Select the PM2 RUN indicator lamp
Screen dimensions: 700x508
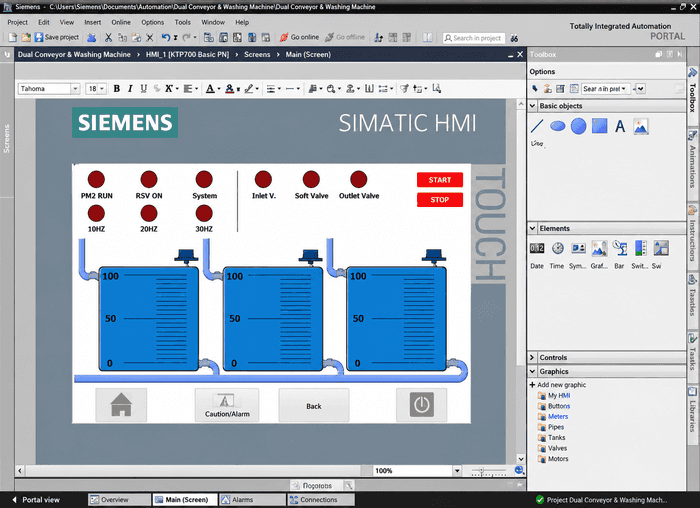click(96, 179)
